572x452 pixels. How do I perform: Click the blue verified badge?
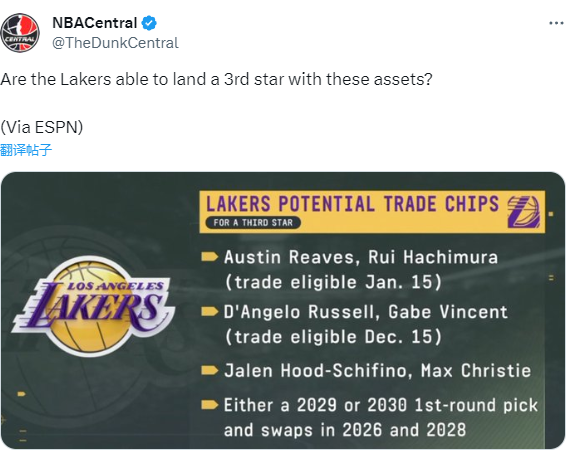click(149, 23)
